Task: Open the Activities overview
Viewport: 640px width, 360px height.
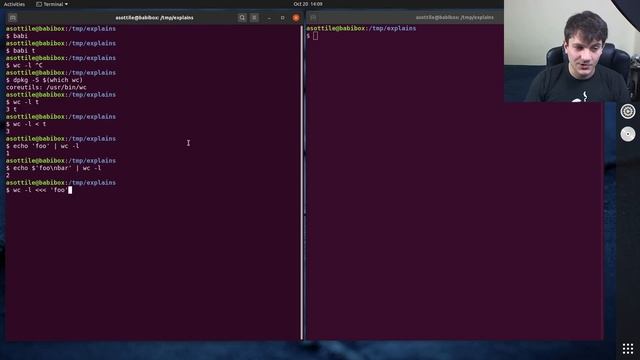Action: point(14,4)
